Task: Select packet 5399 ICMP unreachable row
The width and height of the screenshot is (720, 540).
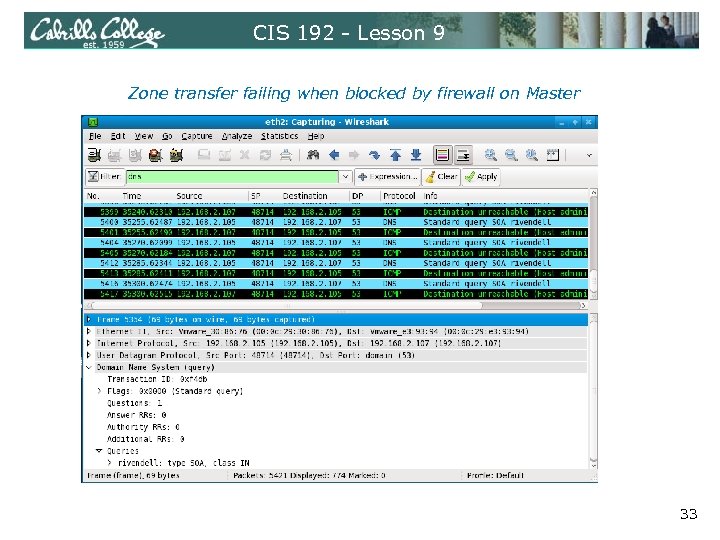Action: point(336,212)
